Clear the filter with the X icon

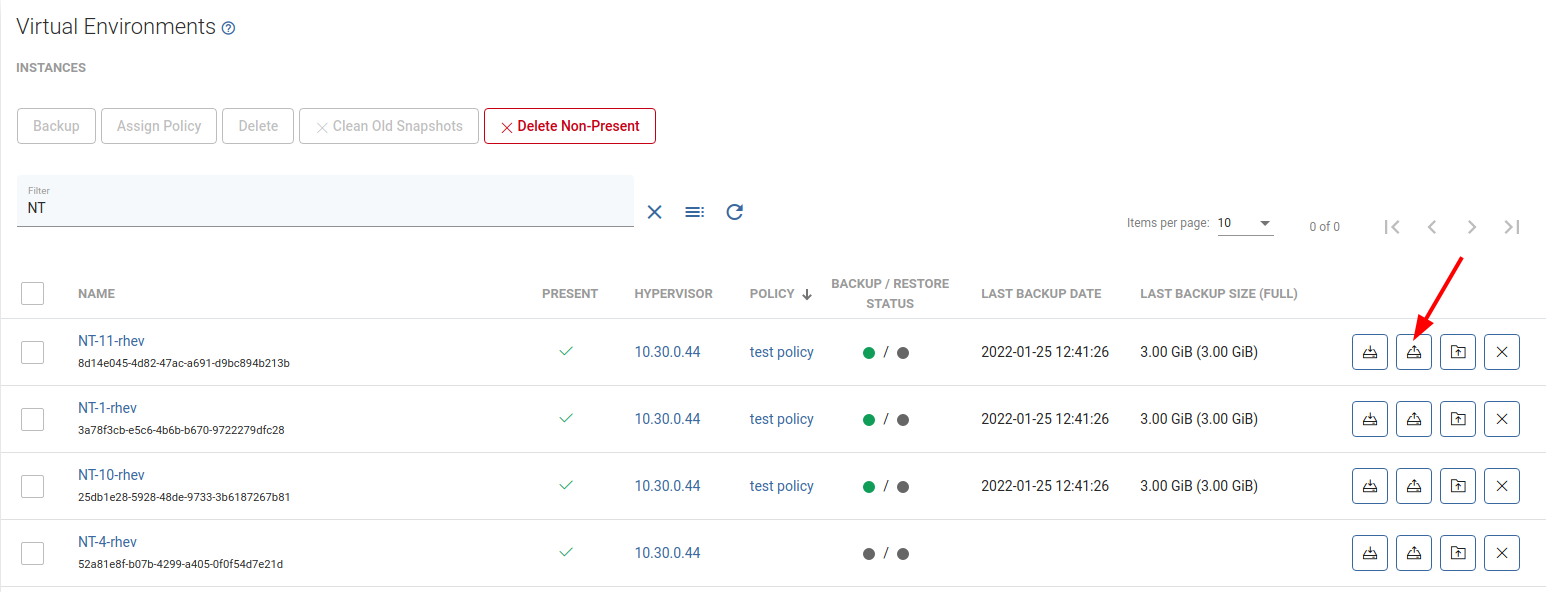(654, 212)
